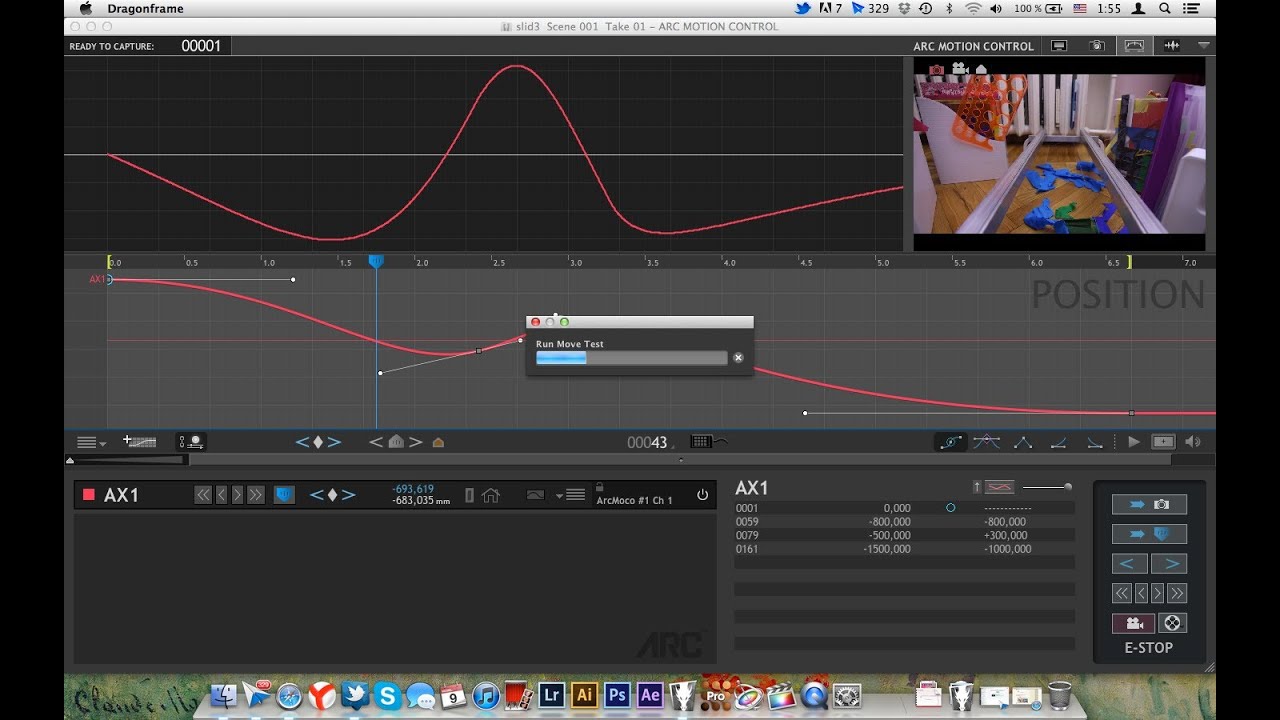Click the red curve thumbnail button
Image resolution: width=1280 pixels, height=720 pixels.
[x=1000, y=487]
